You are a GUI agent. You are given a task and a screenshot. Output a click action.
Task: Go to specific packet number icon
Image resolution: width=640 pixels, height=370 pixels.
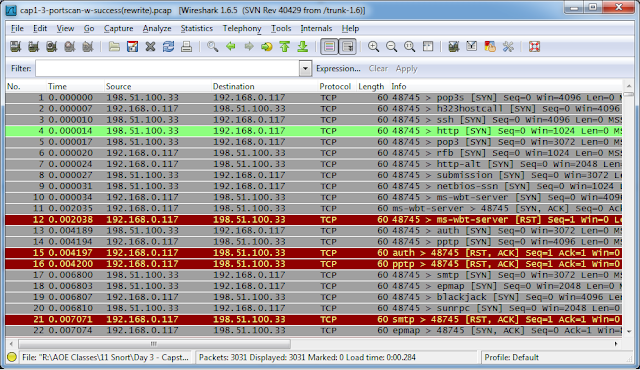(x=267, y=47)
